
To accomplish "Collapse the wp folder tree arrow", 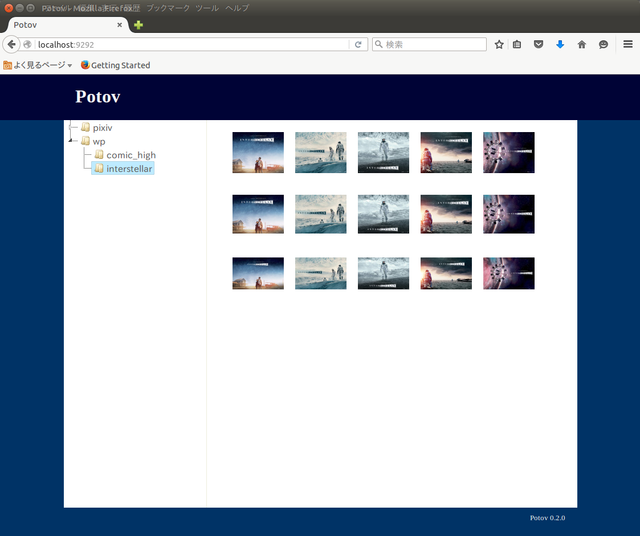I will 70,141.
